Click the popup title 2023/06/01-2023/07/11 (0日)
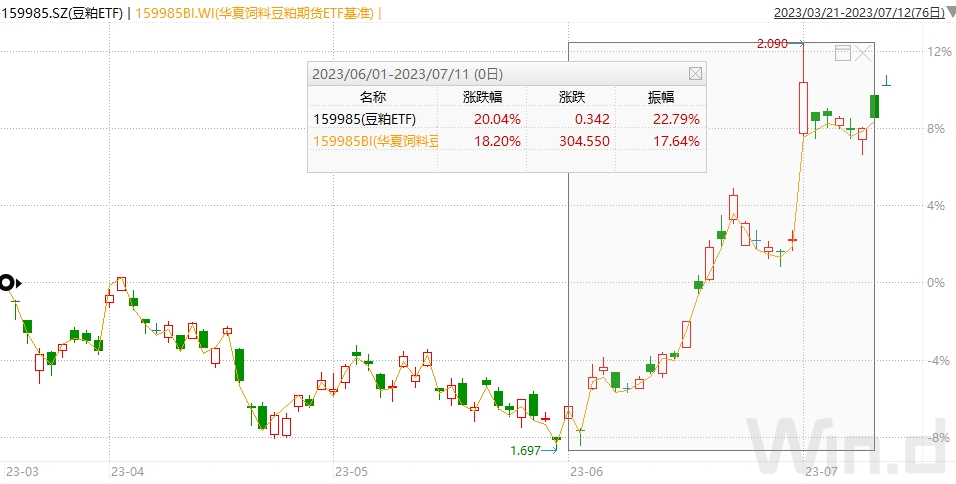956x484 pixels. tap(407, 74)
